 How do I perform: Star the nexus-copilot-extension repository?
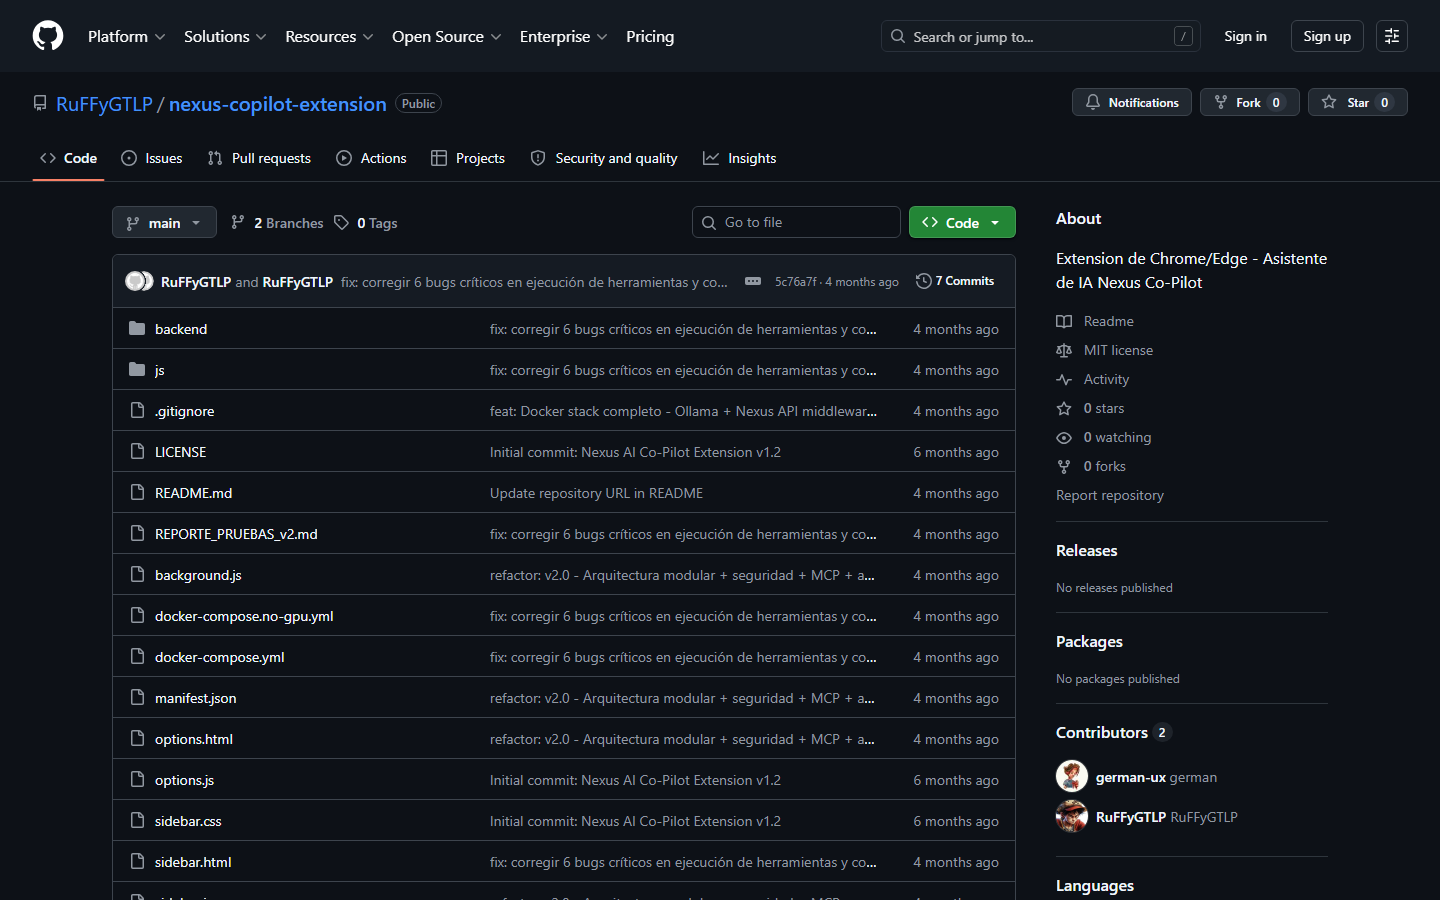(x=1358, y=102)
